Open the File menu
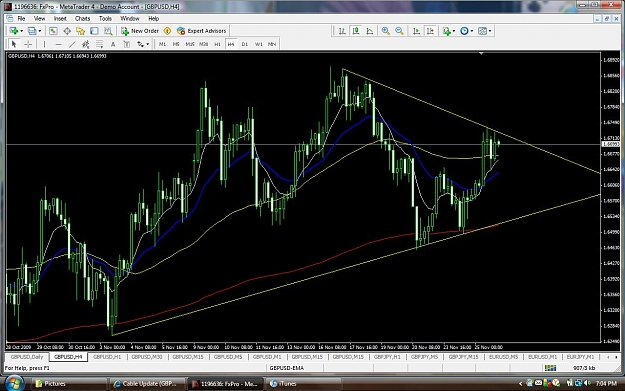625x391 pixels. 21,18
